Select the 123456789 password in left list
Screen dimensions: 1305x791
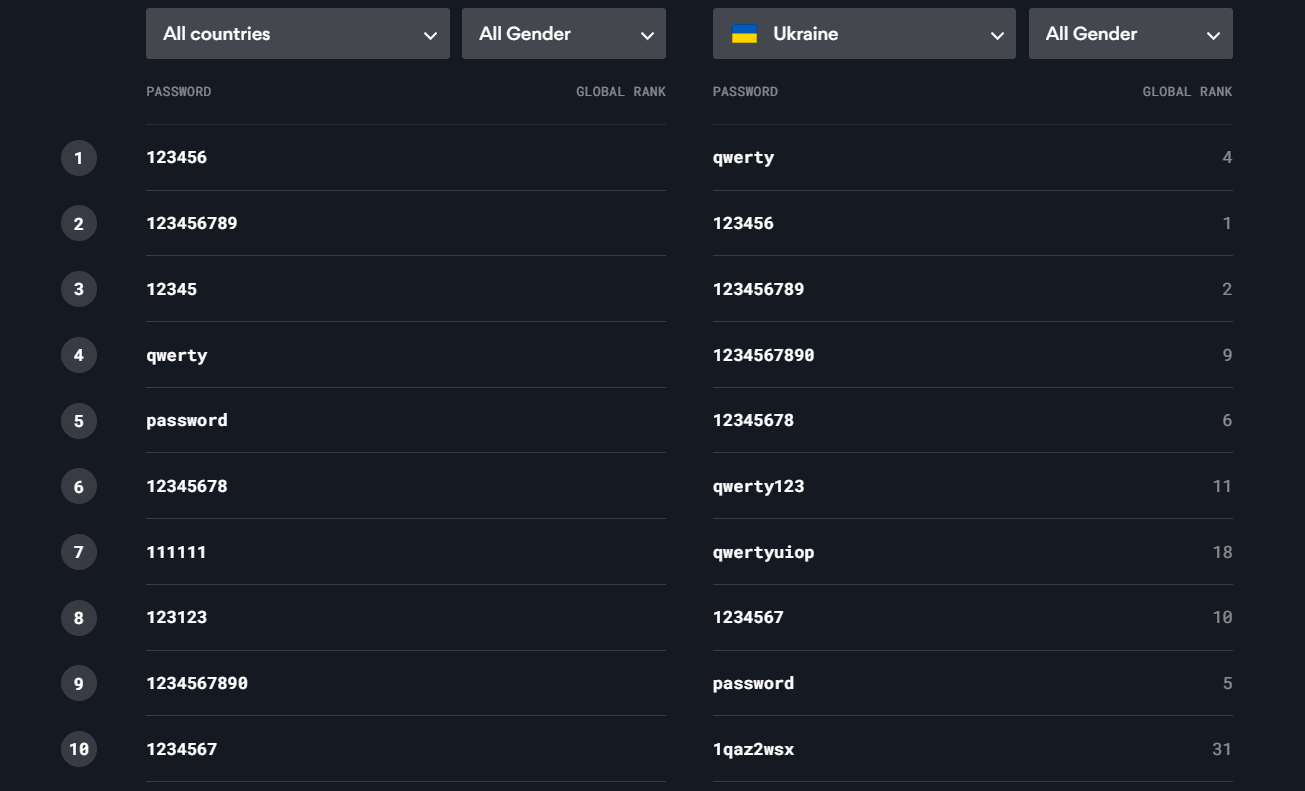(192, 223)
